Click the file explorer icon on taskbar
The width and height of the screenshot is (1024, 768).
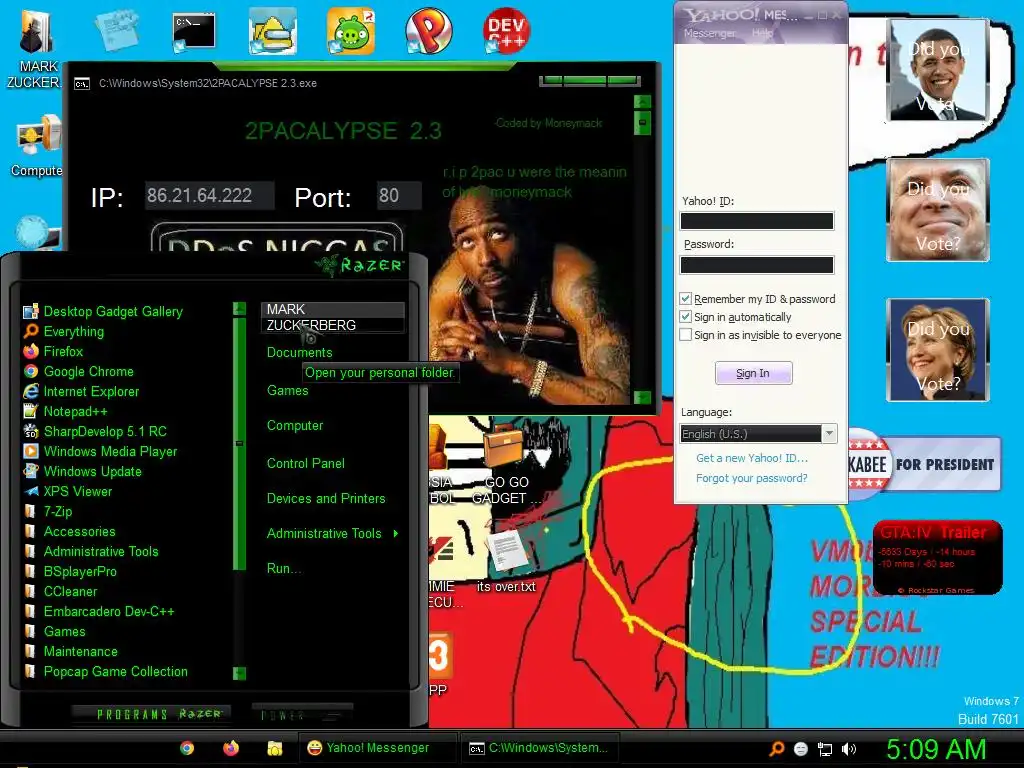[x=274, y=748]
